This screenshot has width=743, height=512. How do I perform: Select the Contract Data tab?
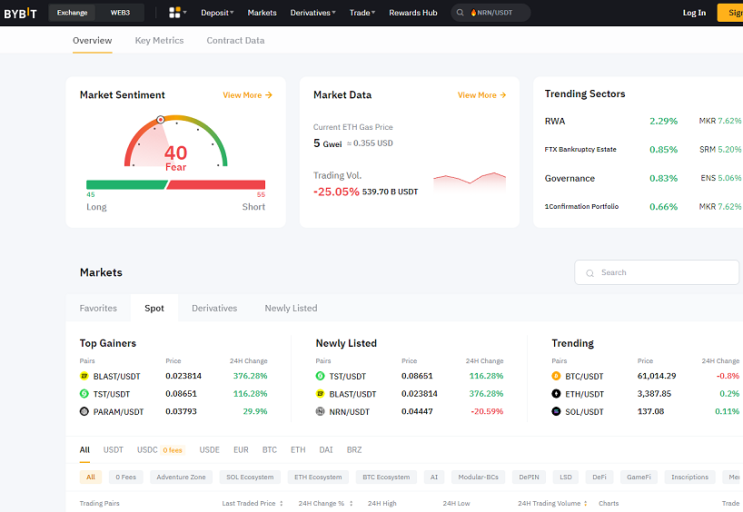click(x=236, y=41)
